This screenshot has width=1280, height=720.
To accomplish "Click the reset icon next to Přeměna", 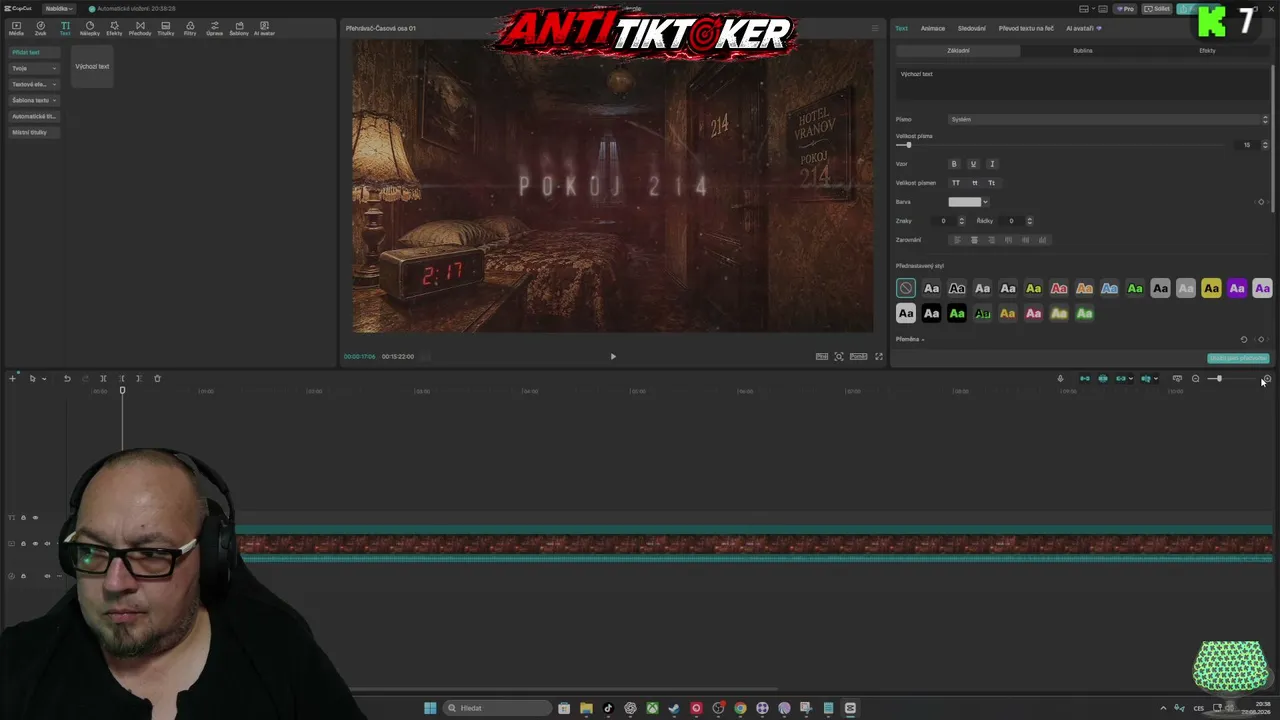I will click(x=1244, y=340).
